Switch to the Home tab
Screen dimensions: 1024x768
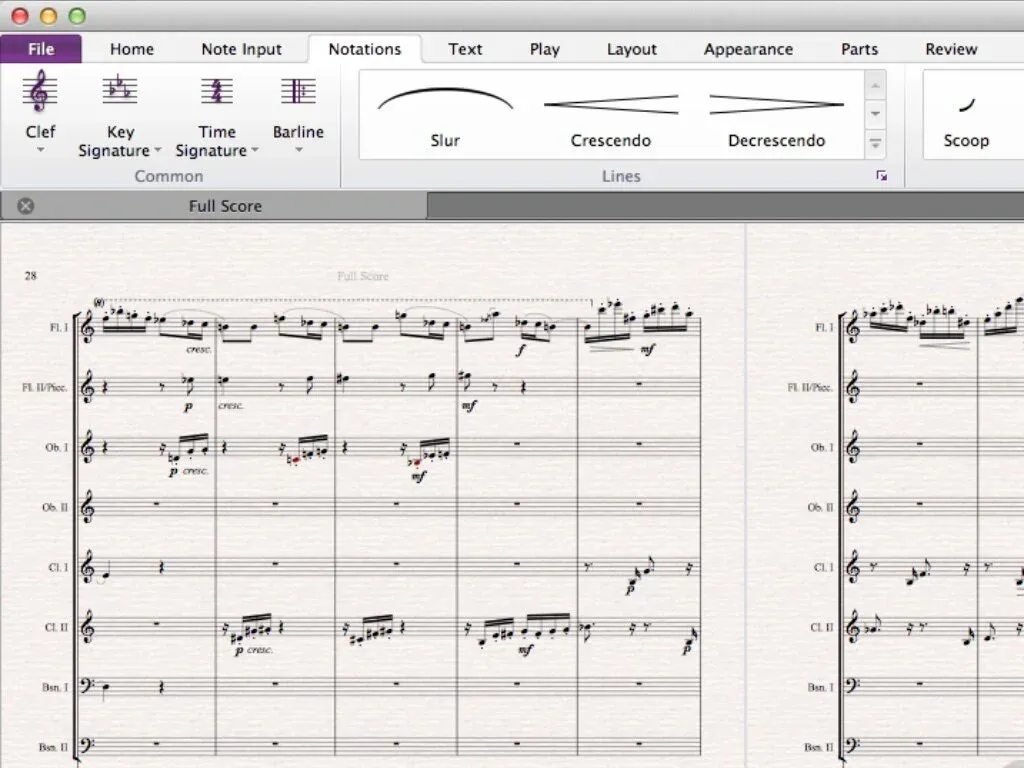132,49
